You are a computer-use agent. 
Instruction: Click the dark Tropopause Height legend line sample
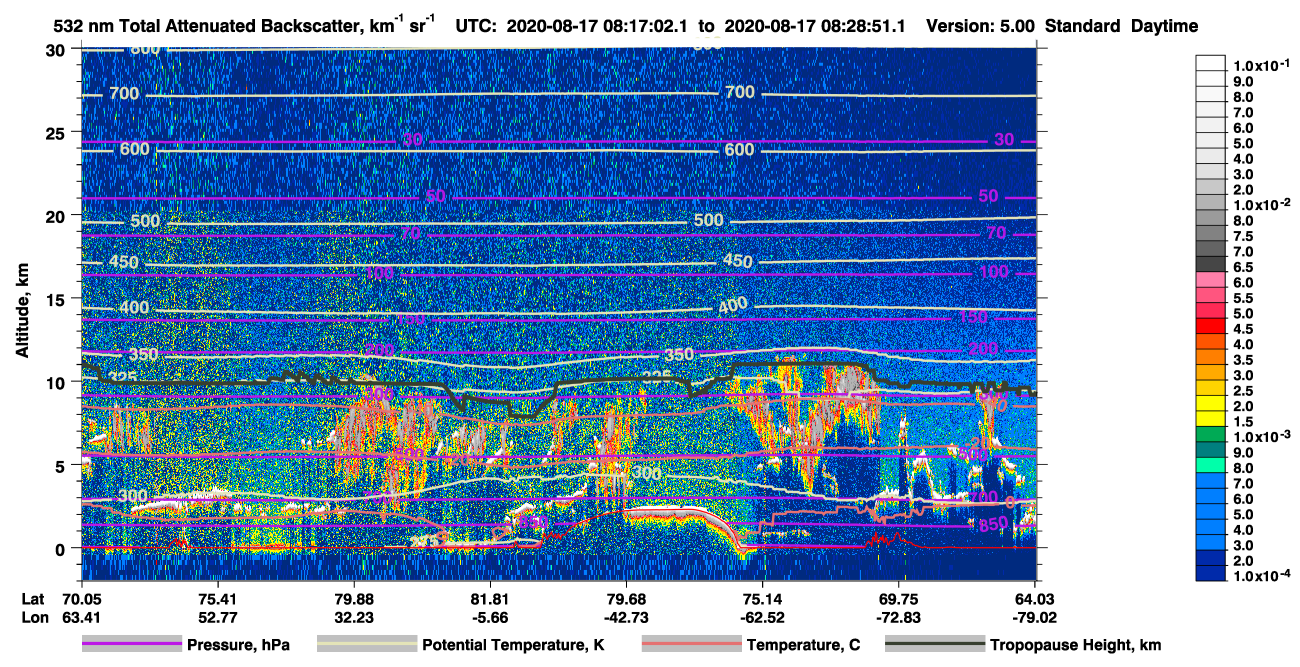[934, 645]
